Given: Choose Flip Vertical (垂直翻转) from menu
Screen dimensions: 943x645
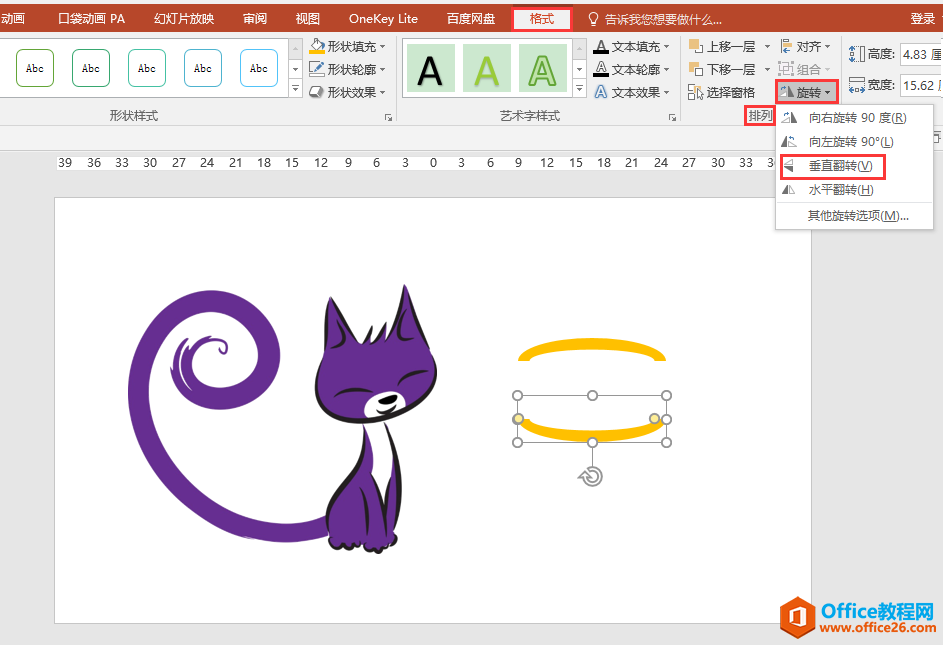Looking at the screenshot, I should tap(840, 165).
